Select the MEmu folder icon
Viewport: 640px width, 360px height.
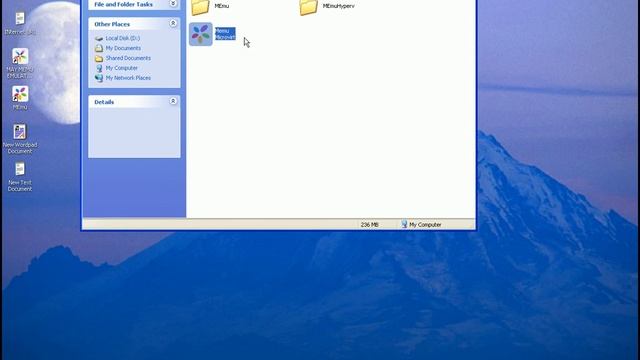pyautogui.click(x=200, y=7)
